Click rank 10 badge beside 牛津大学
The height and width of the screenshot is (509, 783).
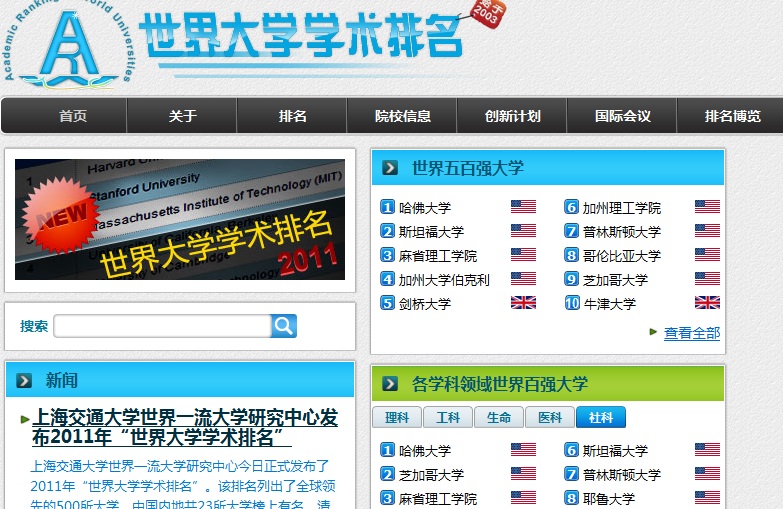click(572, 303)
